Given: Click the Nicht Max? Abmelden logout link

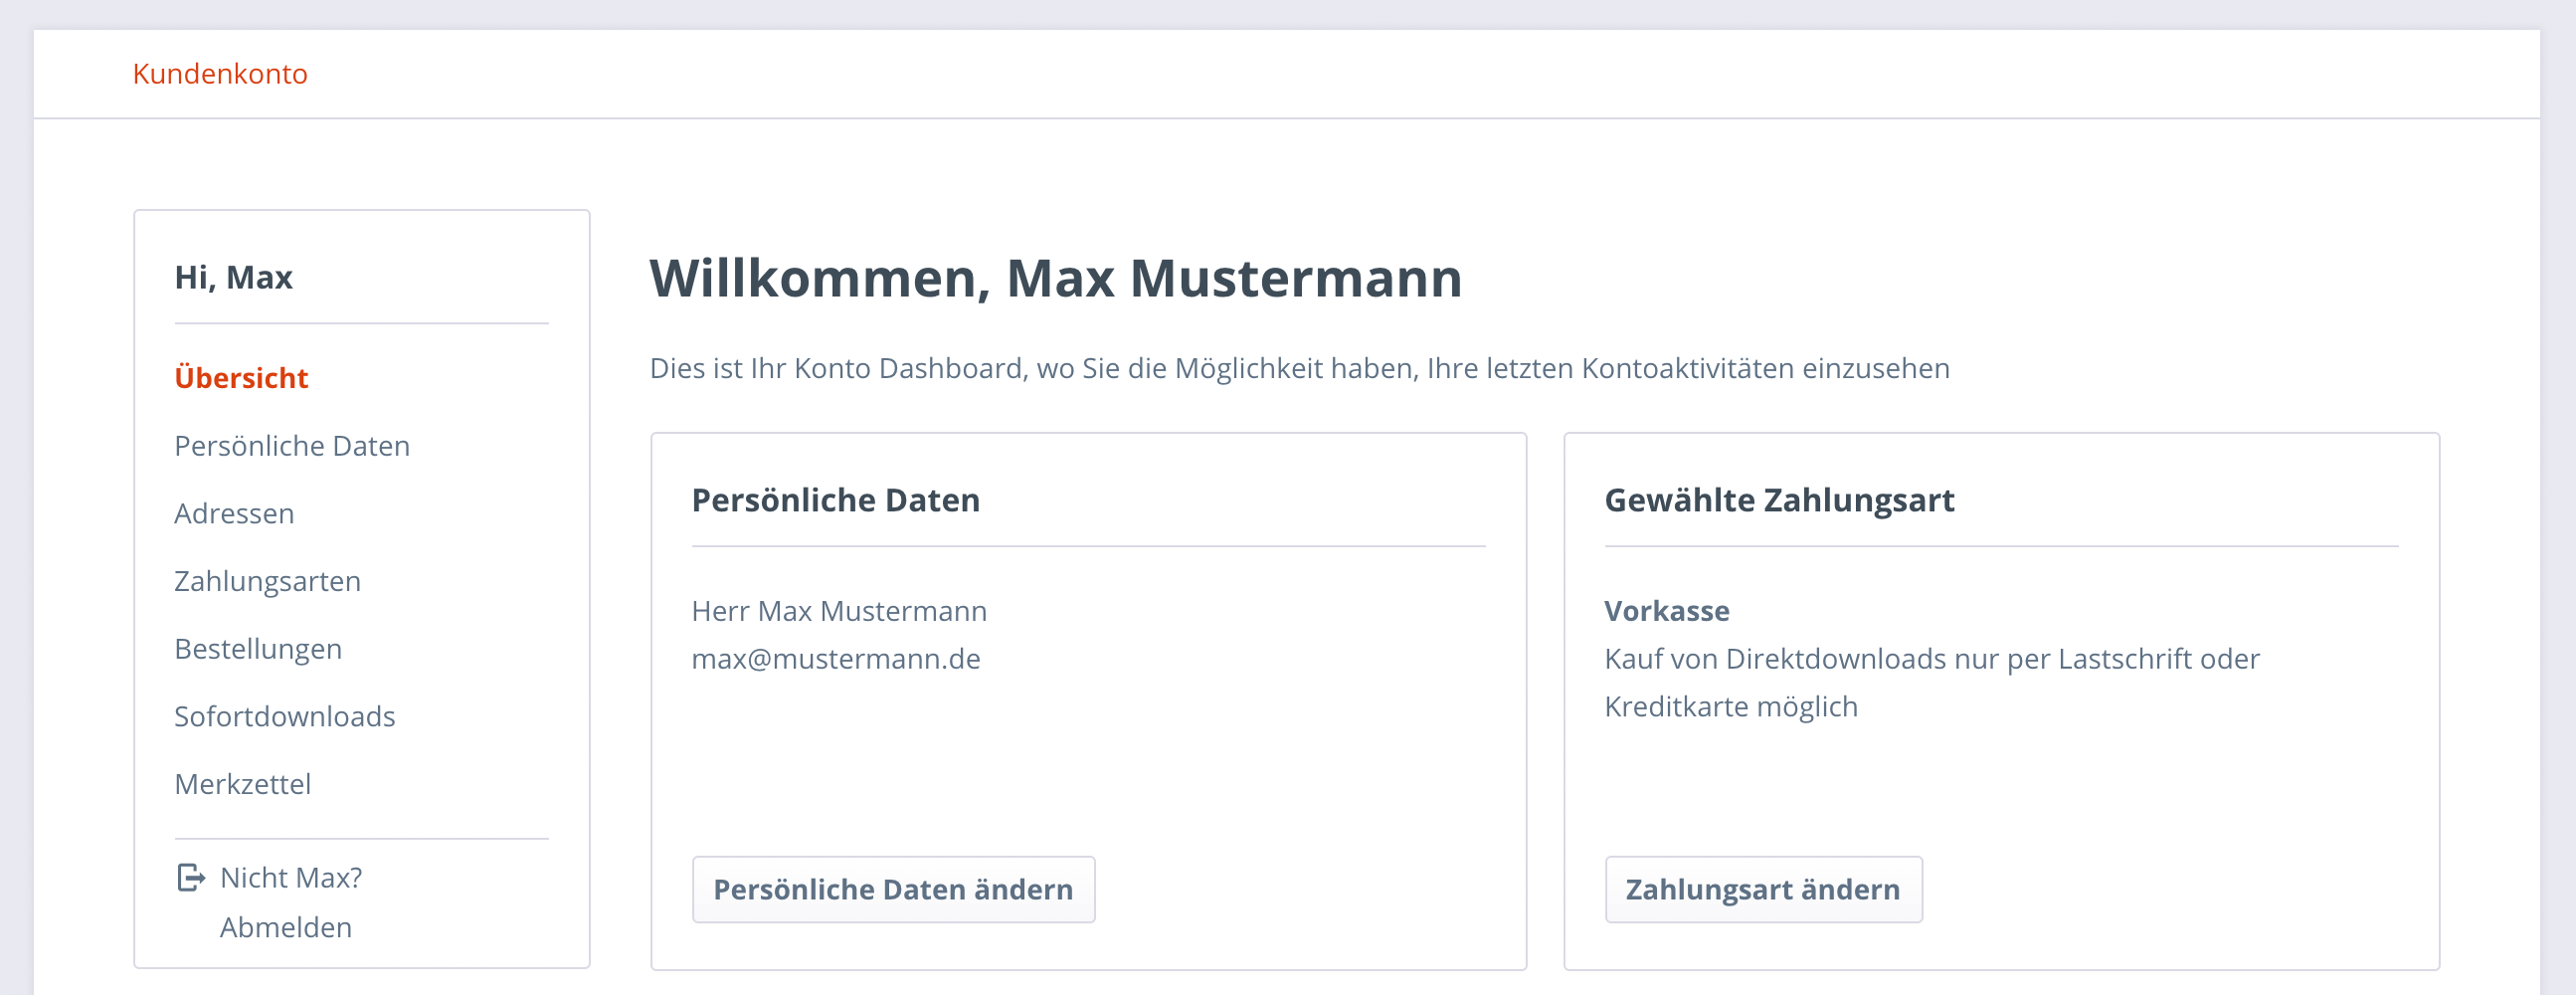Looking at the screenshot, I should (x=291, y=903).
